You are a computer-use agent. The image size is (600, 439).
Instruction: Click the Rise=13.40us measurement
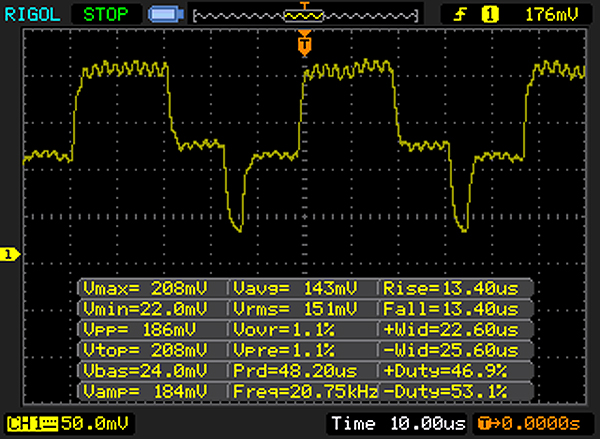[451, 288]
